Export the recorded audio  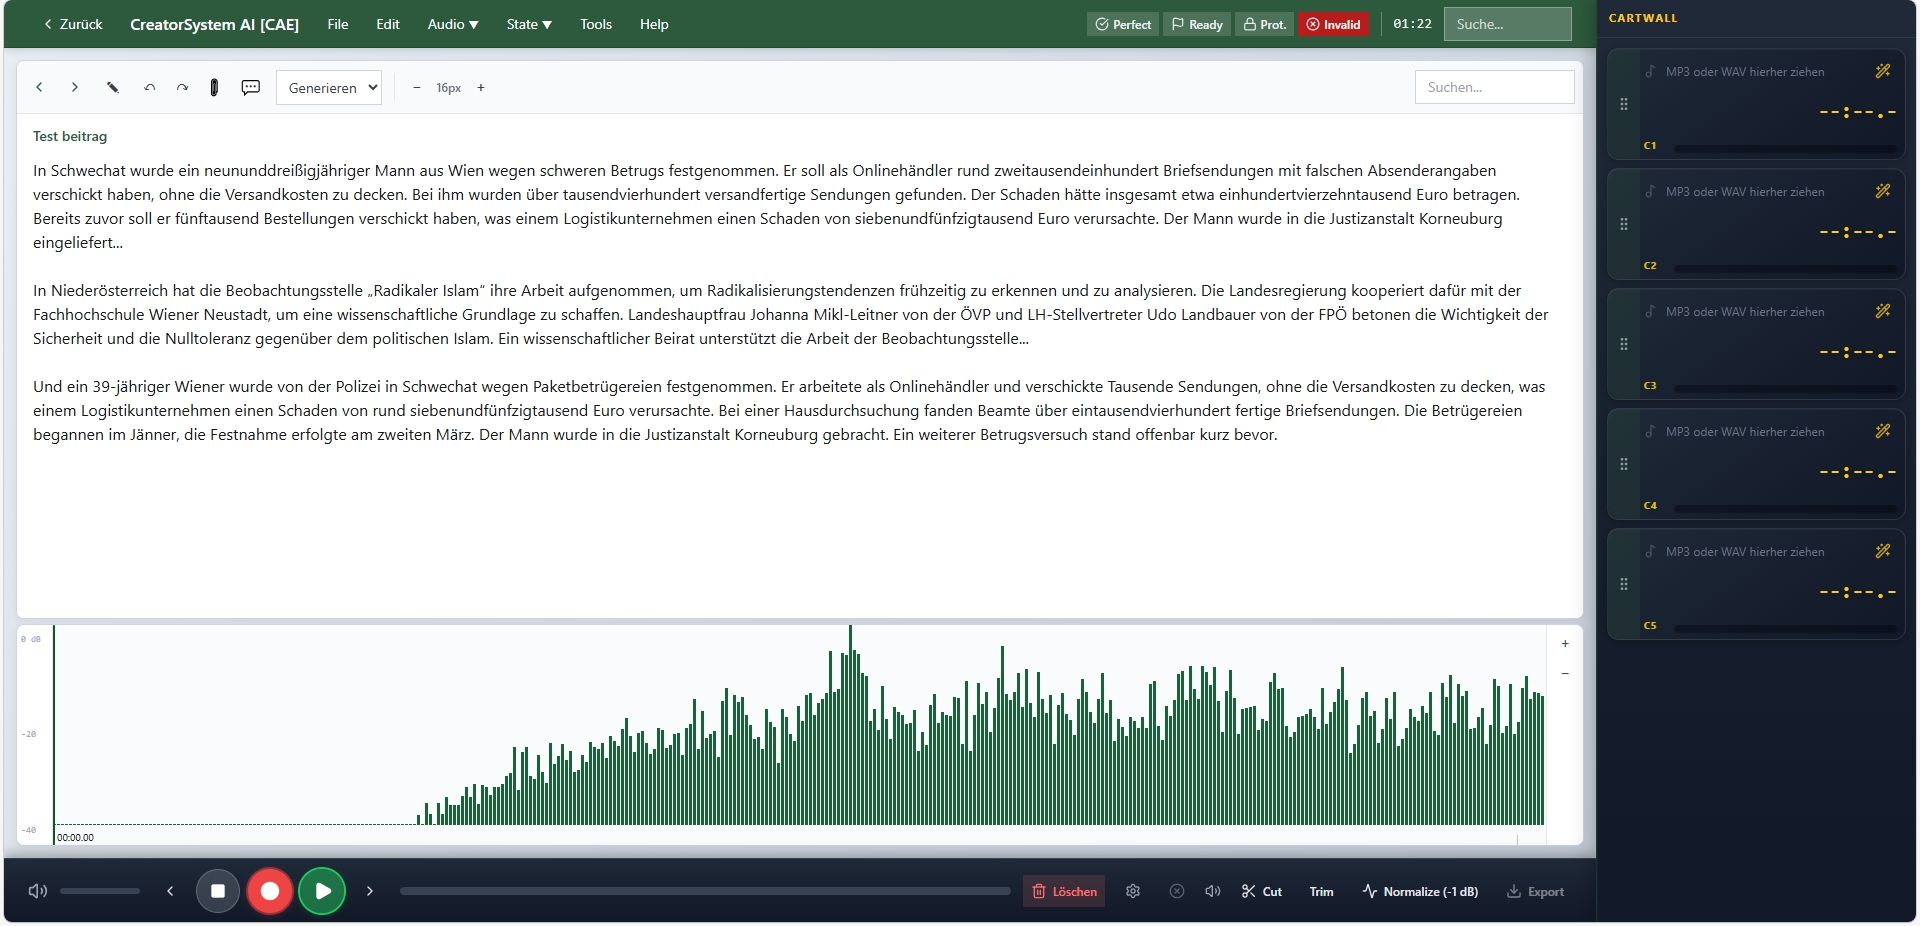[1536, 892]
